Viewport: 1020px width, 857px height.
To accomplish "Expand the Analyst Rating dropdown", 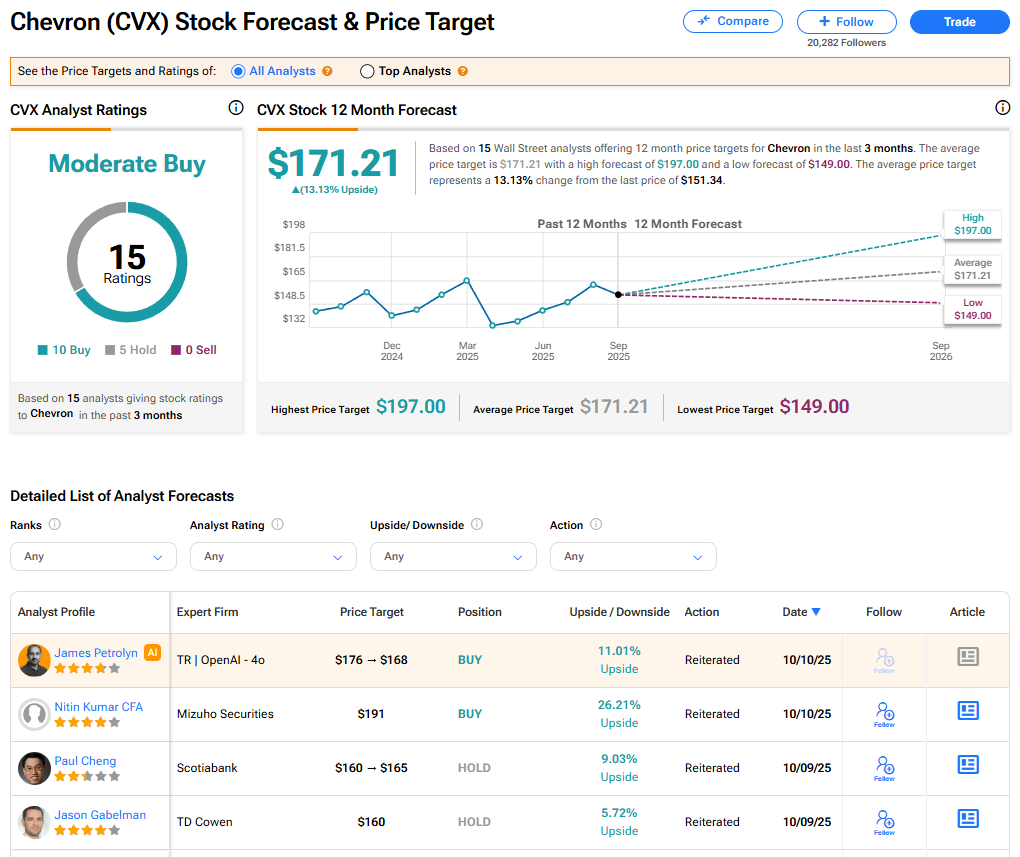I will 273,556.
